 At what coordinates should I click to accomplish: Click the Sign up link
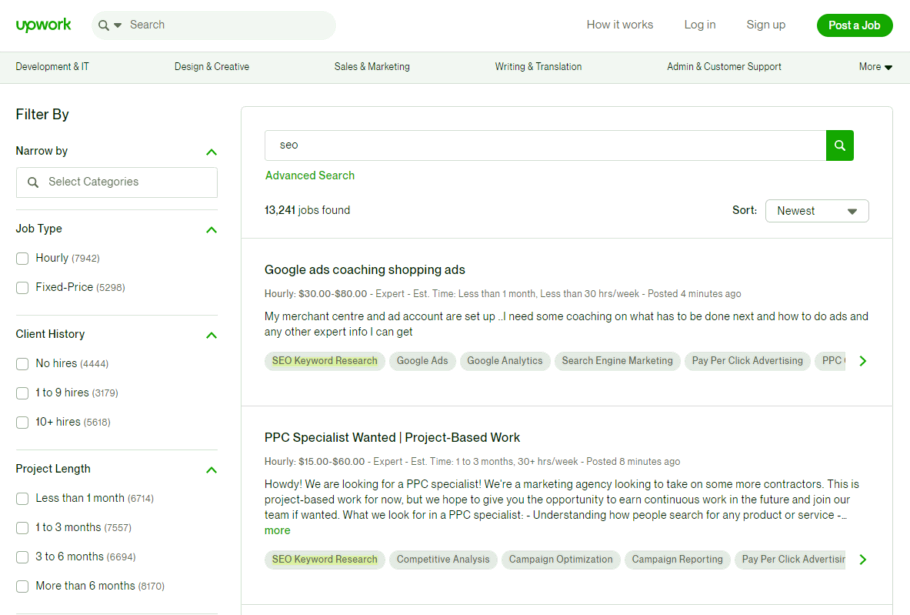point(765,25)
